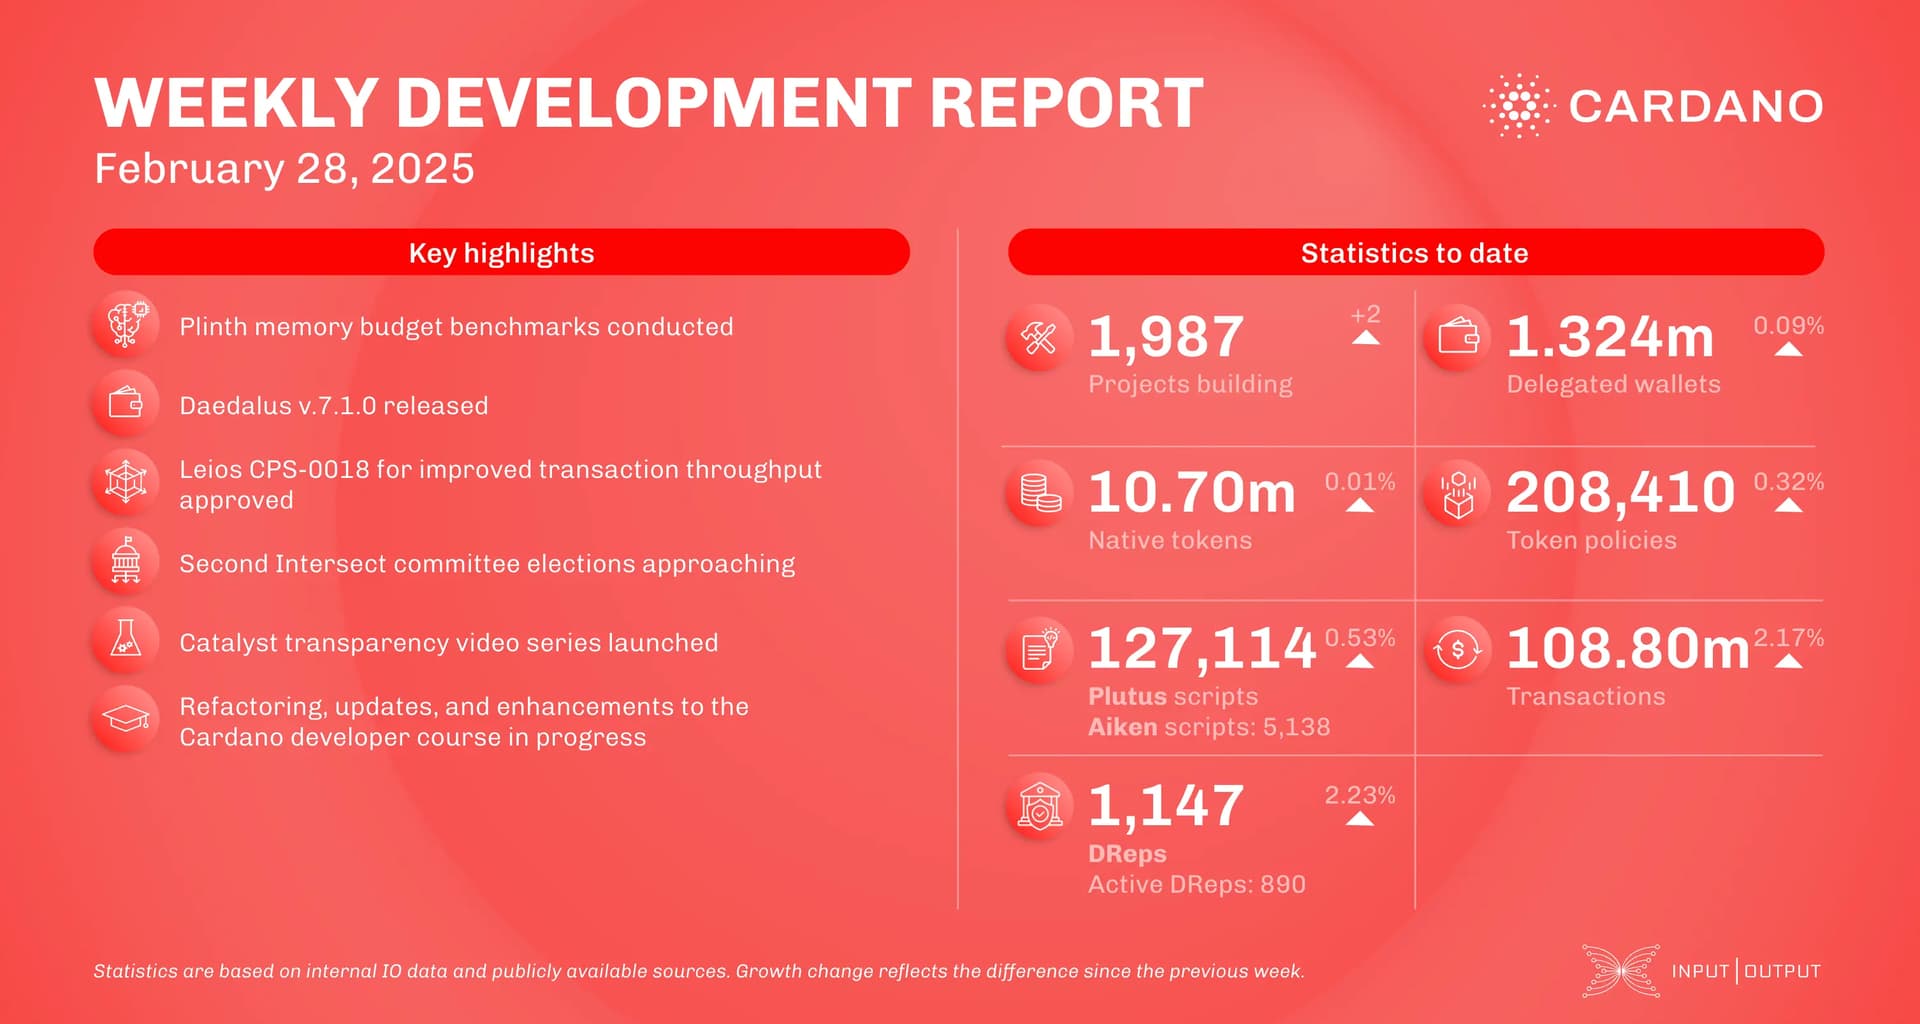The height and width of the screenshot is (1024, 1920).
Task: Click the 108.80m transactions figure
Action: [x=1628, y=649]
